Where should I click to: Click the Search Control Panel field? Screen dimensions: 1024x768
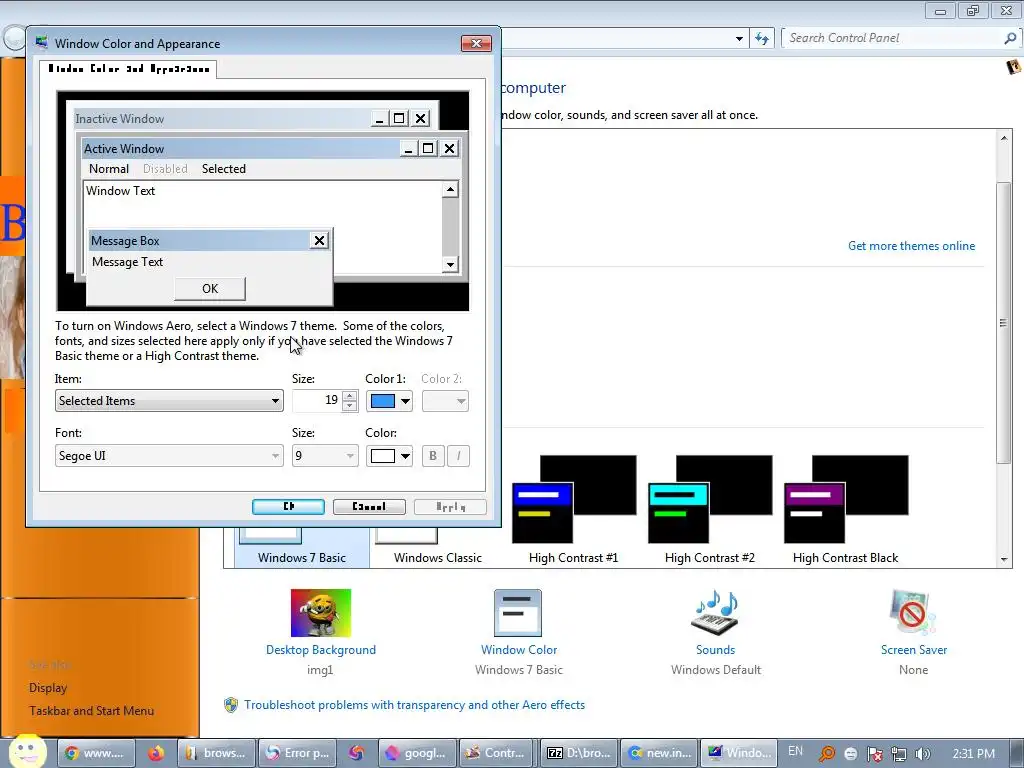[x=893, y=38]
